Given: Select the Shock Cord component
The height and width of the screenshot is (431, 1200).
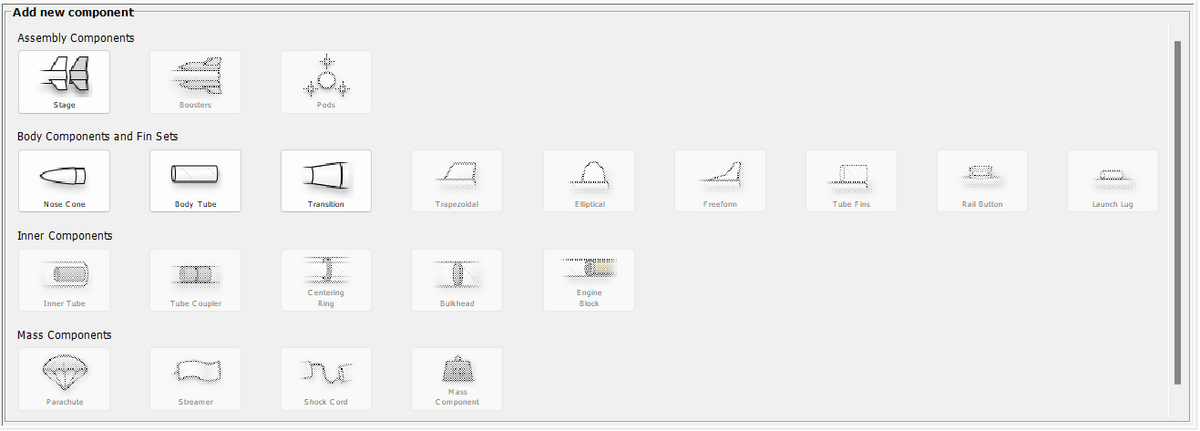Looking at the screenshot, I should click(326, 379).
